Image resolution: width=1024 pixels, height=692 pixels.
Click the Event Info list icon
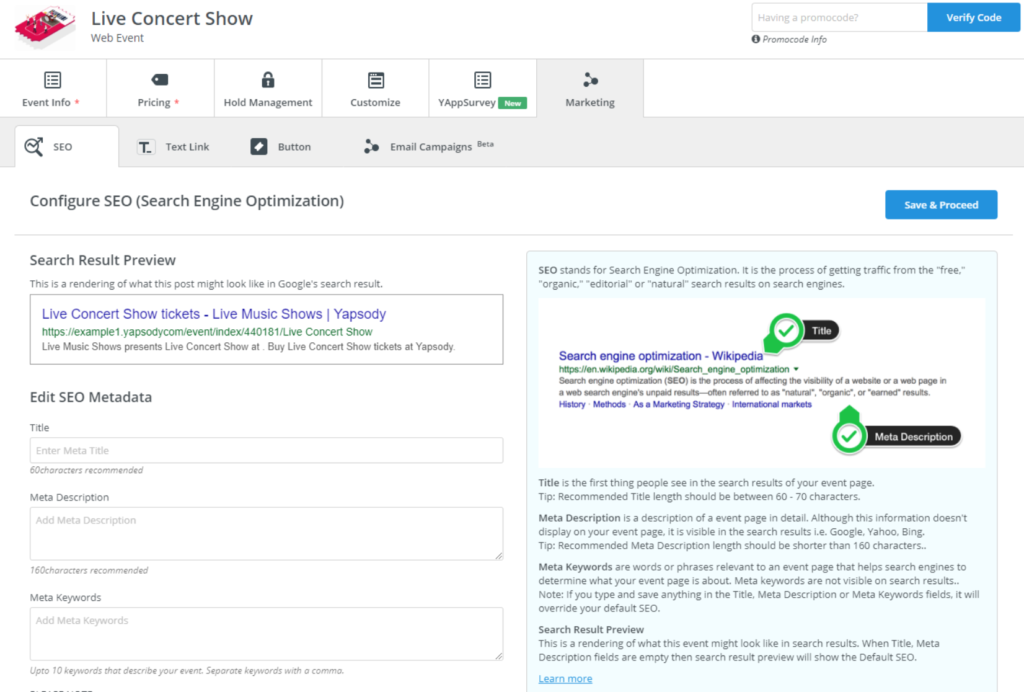click(52, 80)
